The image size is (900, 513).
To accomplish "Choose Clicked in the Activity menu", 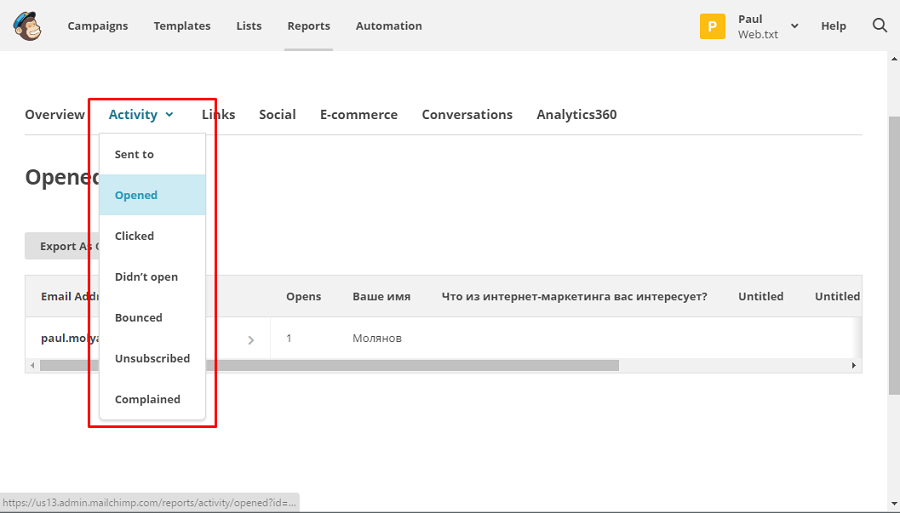I will pyautogui.click(x=152, y=236).
